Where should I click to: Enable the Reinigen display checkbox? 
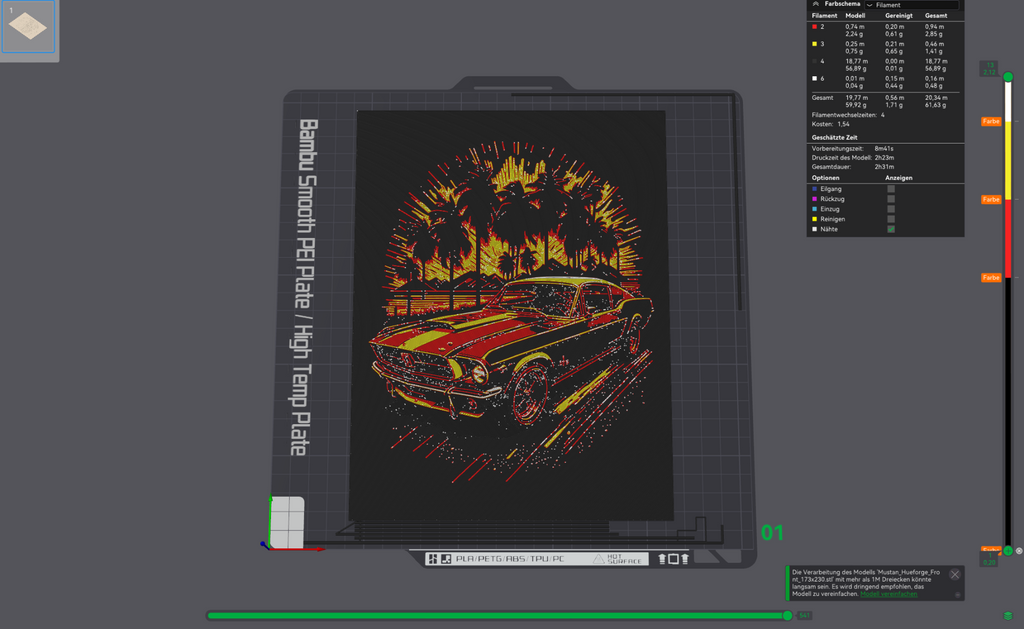[891, 219]
